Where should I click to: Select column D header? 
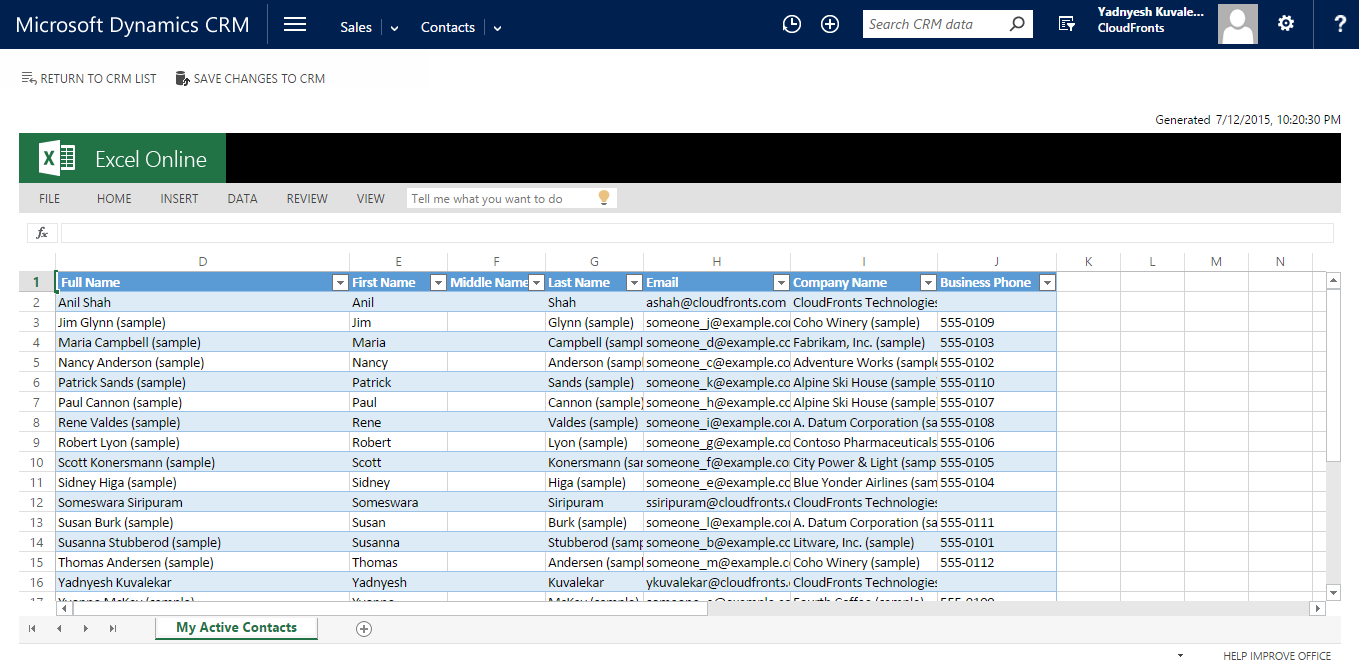(203, 262)
